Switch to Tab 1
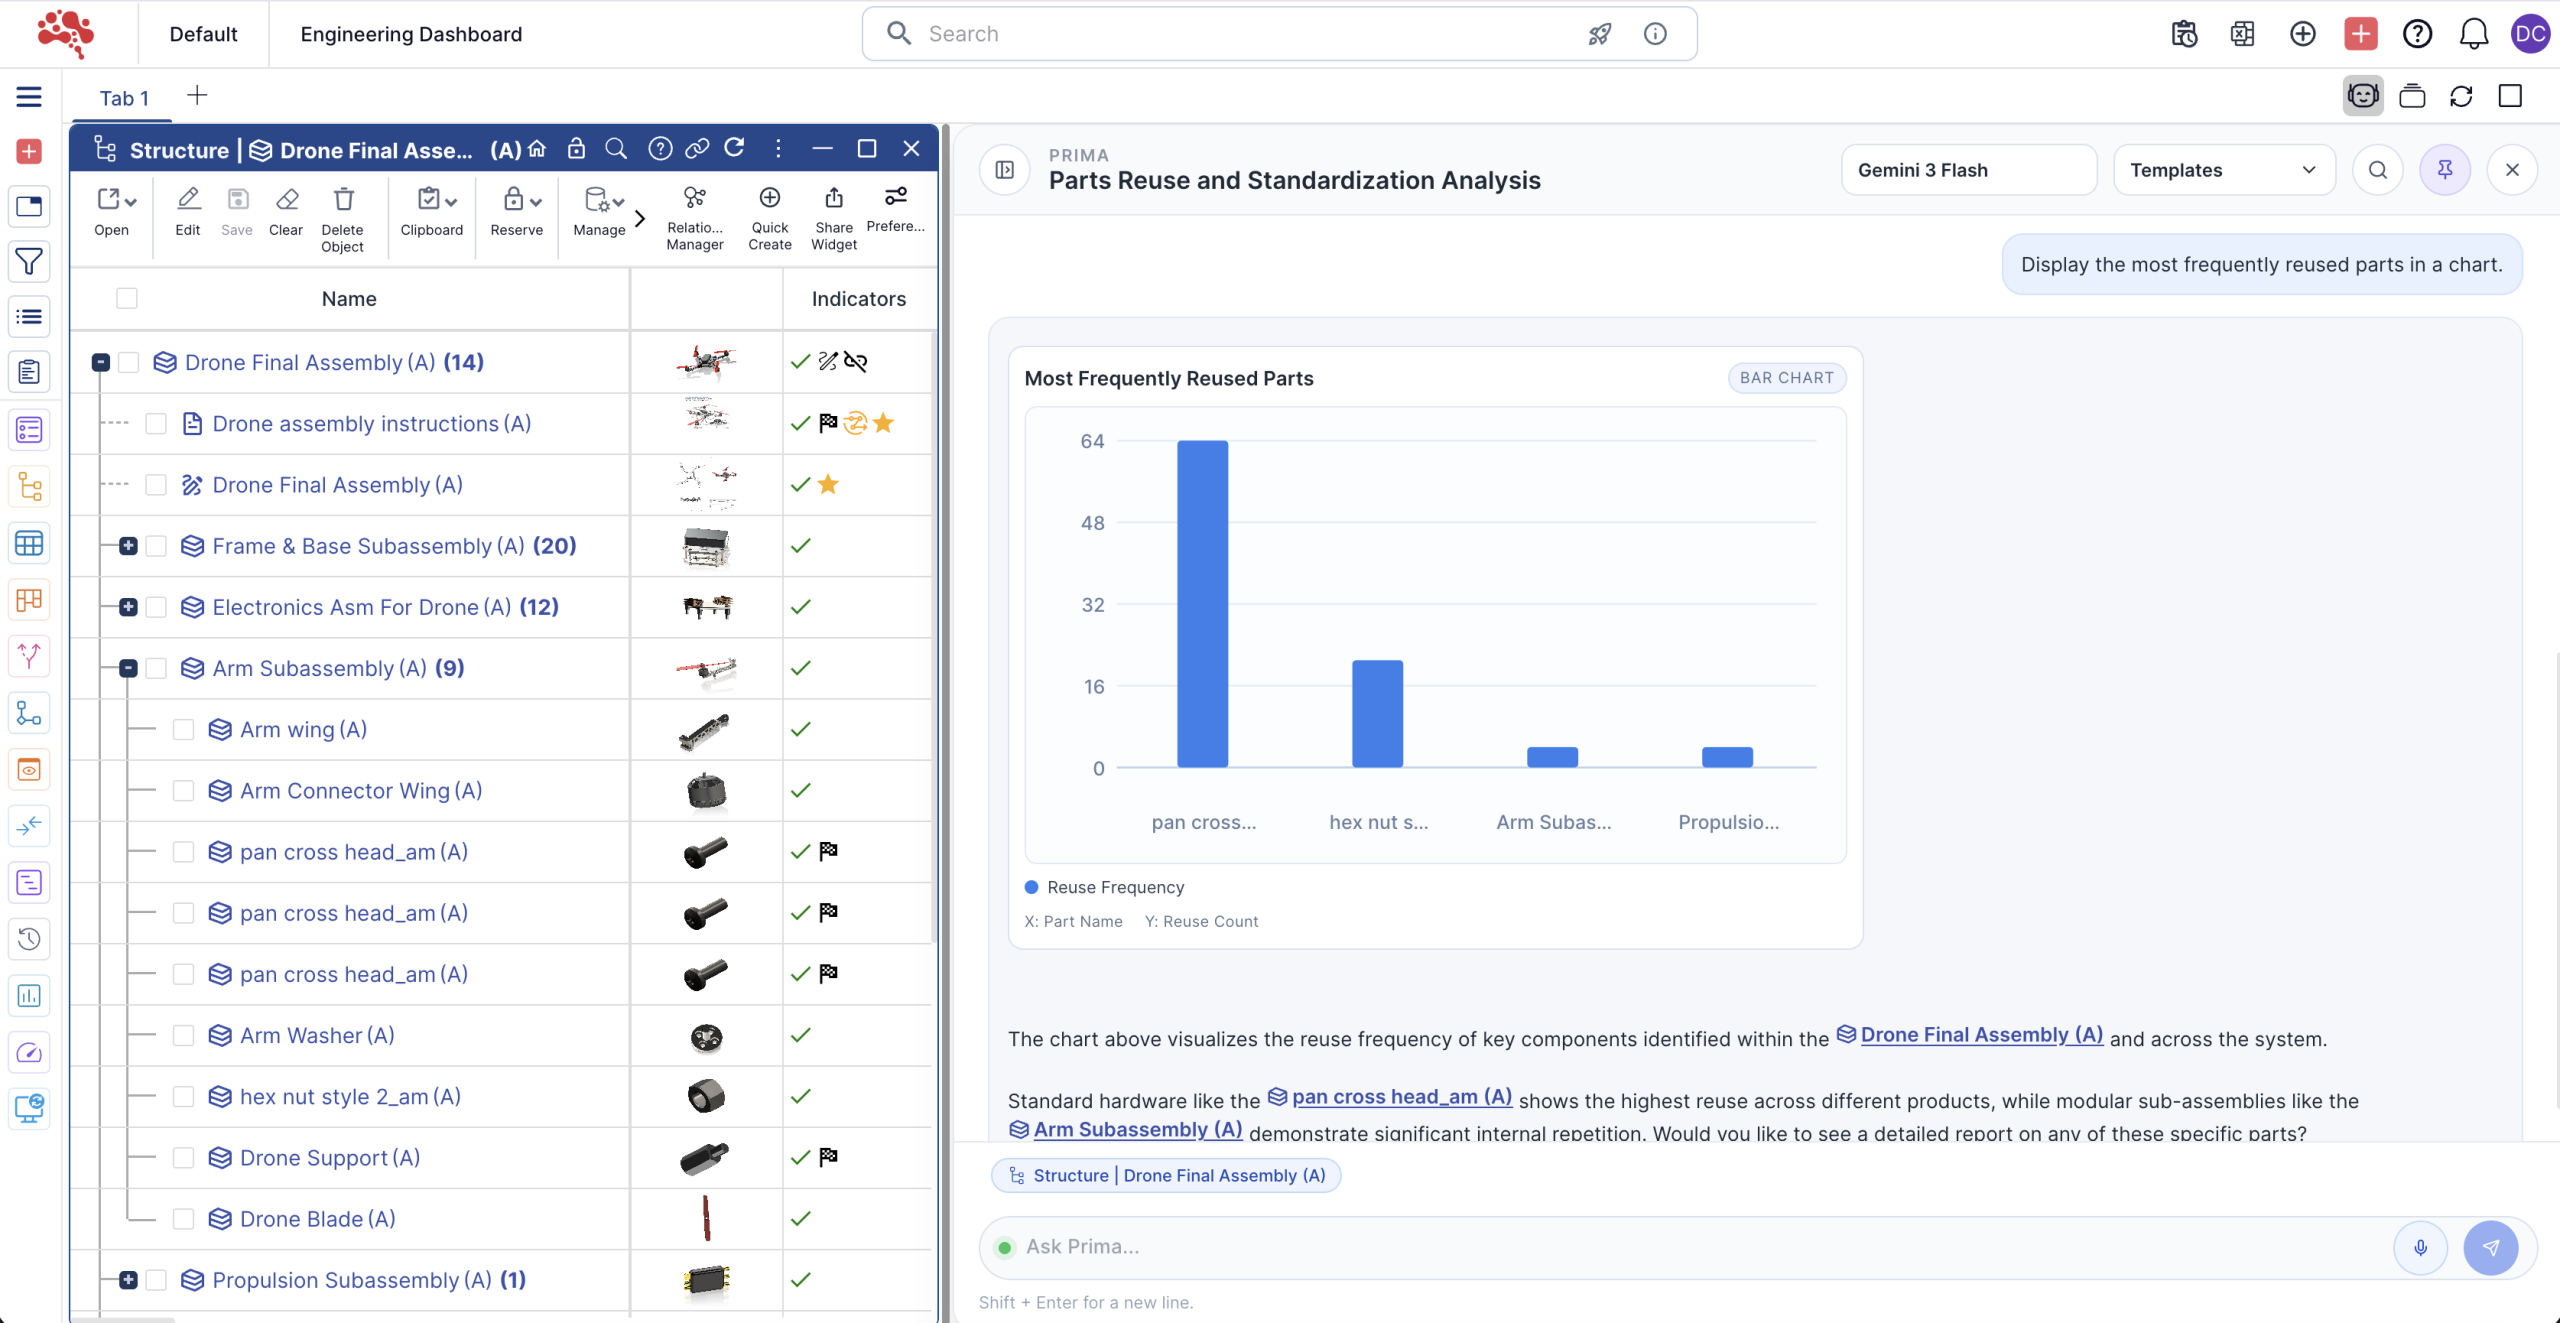 click(124, 98)
